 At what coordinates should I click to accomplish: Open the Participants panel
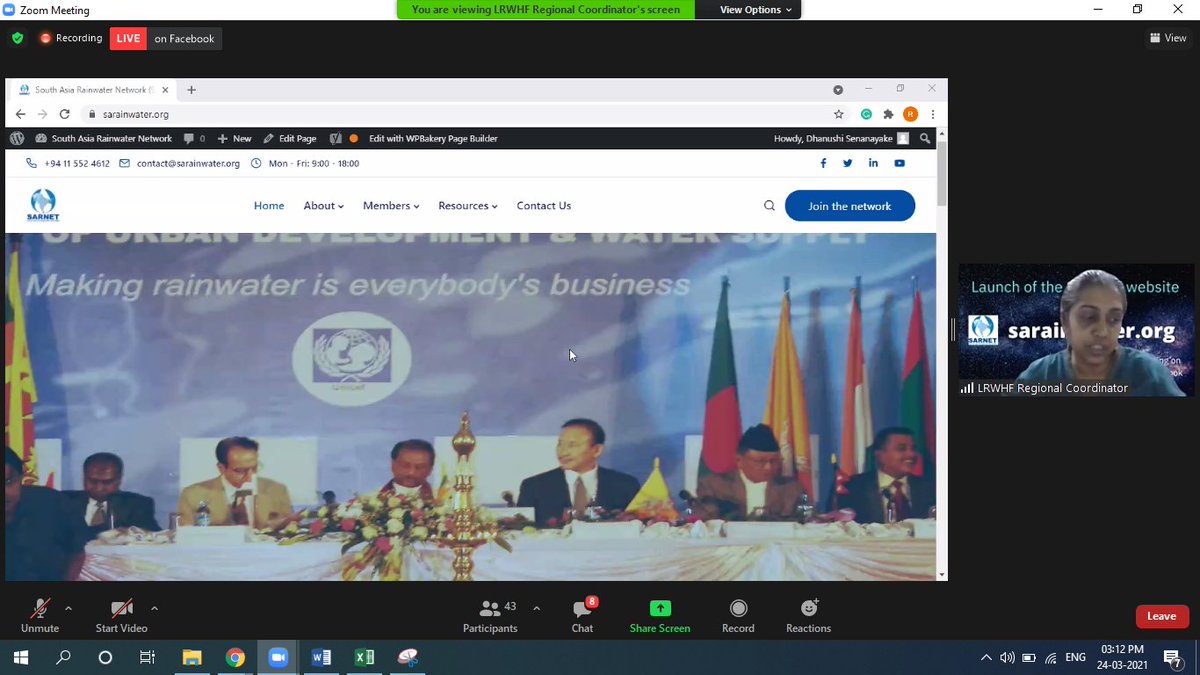[490, 615]
